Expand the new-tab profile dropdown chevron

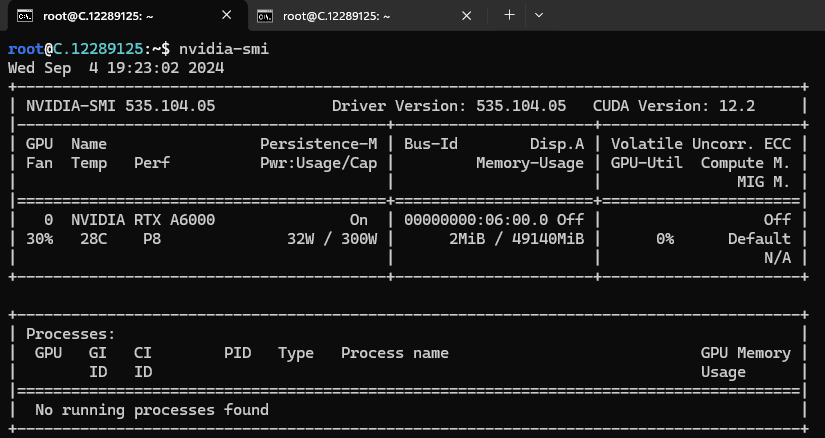click(x=538, y=15)
